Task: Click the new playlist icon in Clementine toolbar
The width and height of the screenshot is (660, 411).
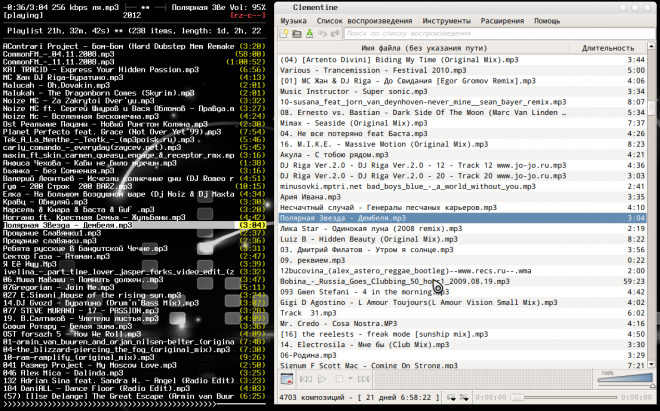Action: click(x=283, y=33)
